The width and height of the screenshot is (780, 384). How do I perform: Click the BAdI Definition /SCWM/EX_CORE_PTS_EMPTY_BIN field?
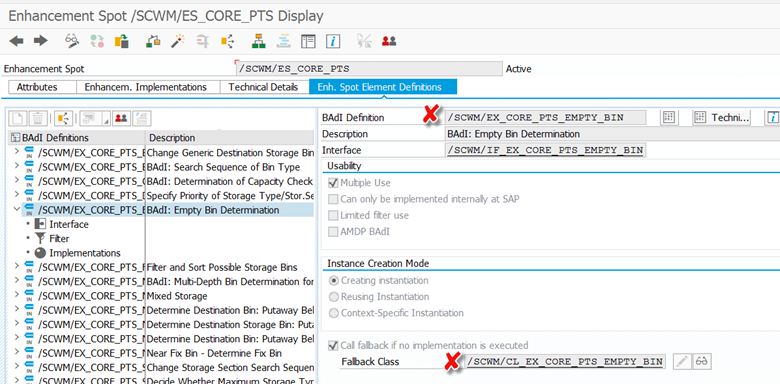[x=545, y=117]
